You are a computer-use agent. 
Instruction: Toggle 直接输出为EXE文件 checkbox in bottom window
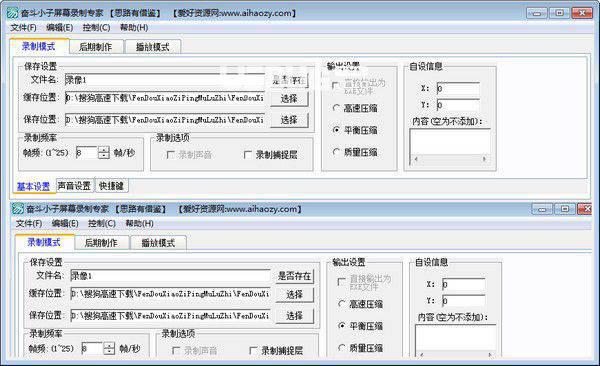click(341, 281)
